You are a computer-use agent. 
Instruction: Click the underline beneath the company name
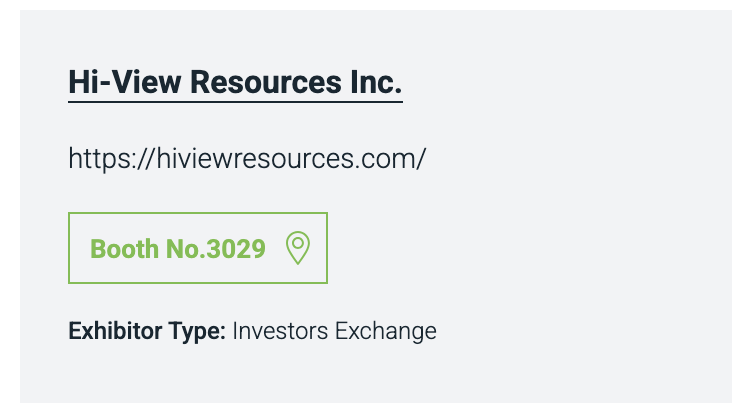235,101
